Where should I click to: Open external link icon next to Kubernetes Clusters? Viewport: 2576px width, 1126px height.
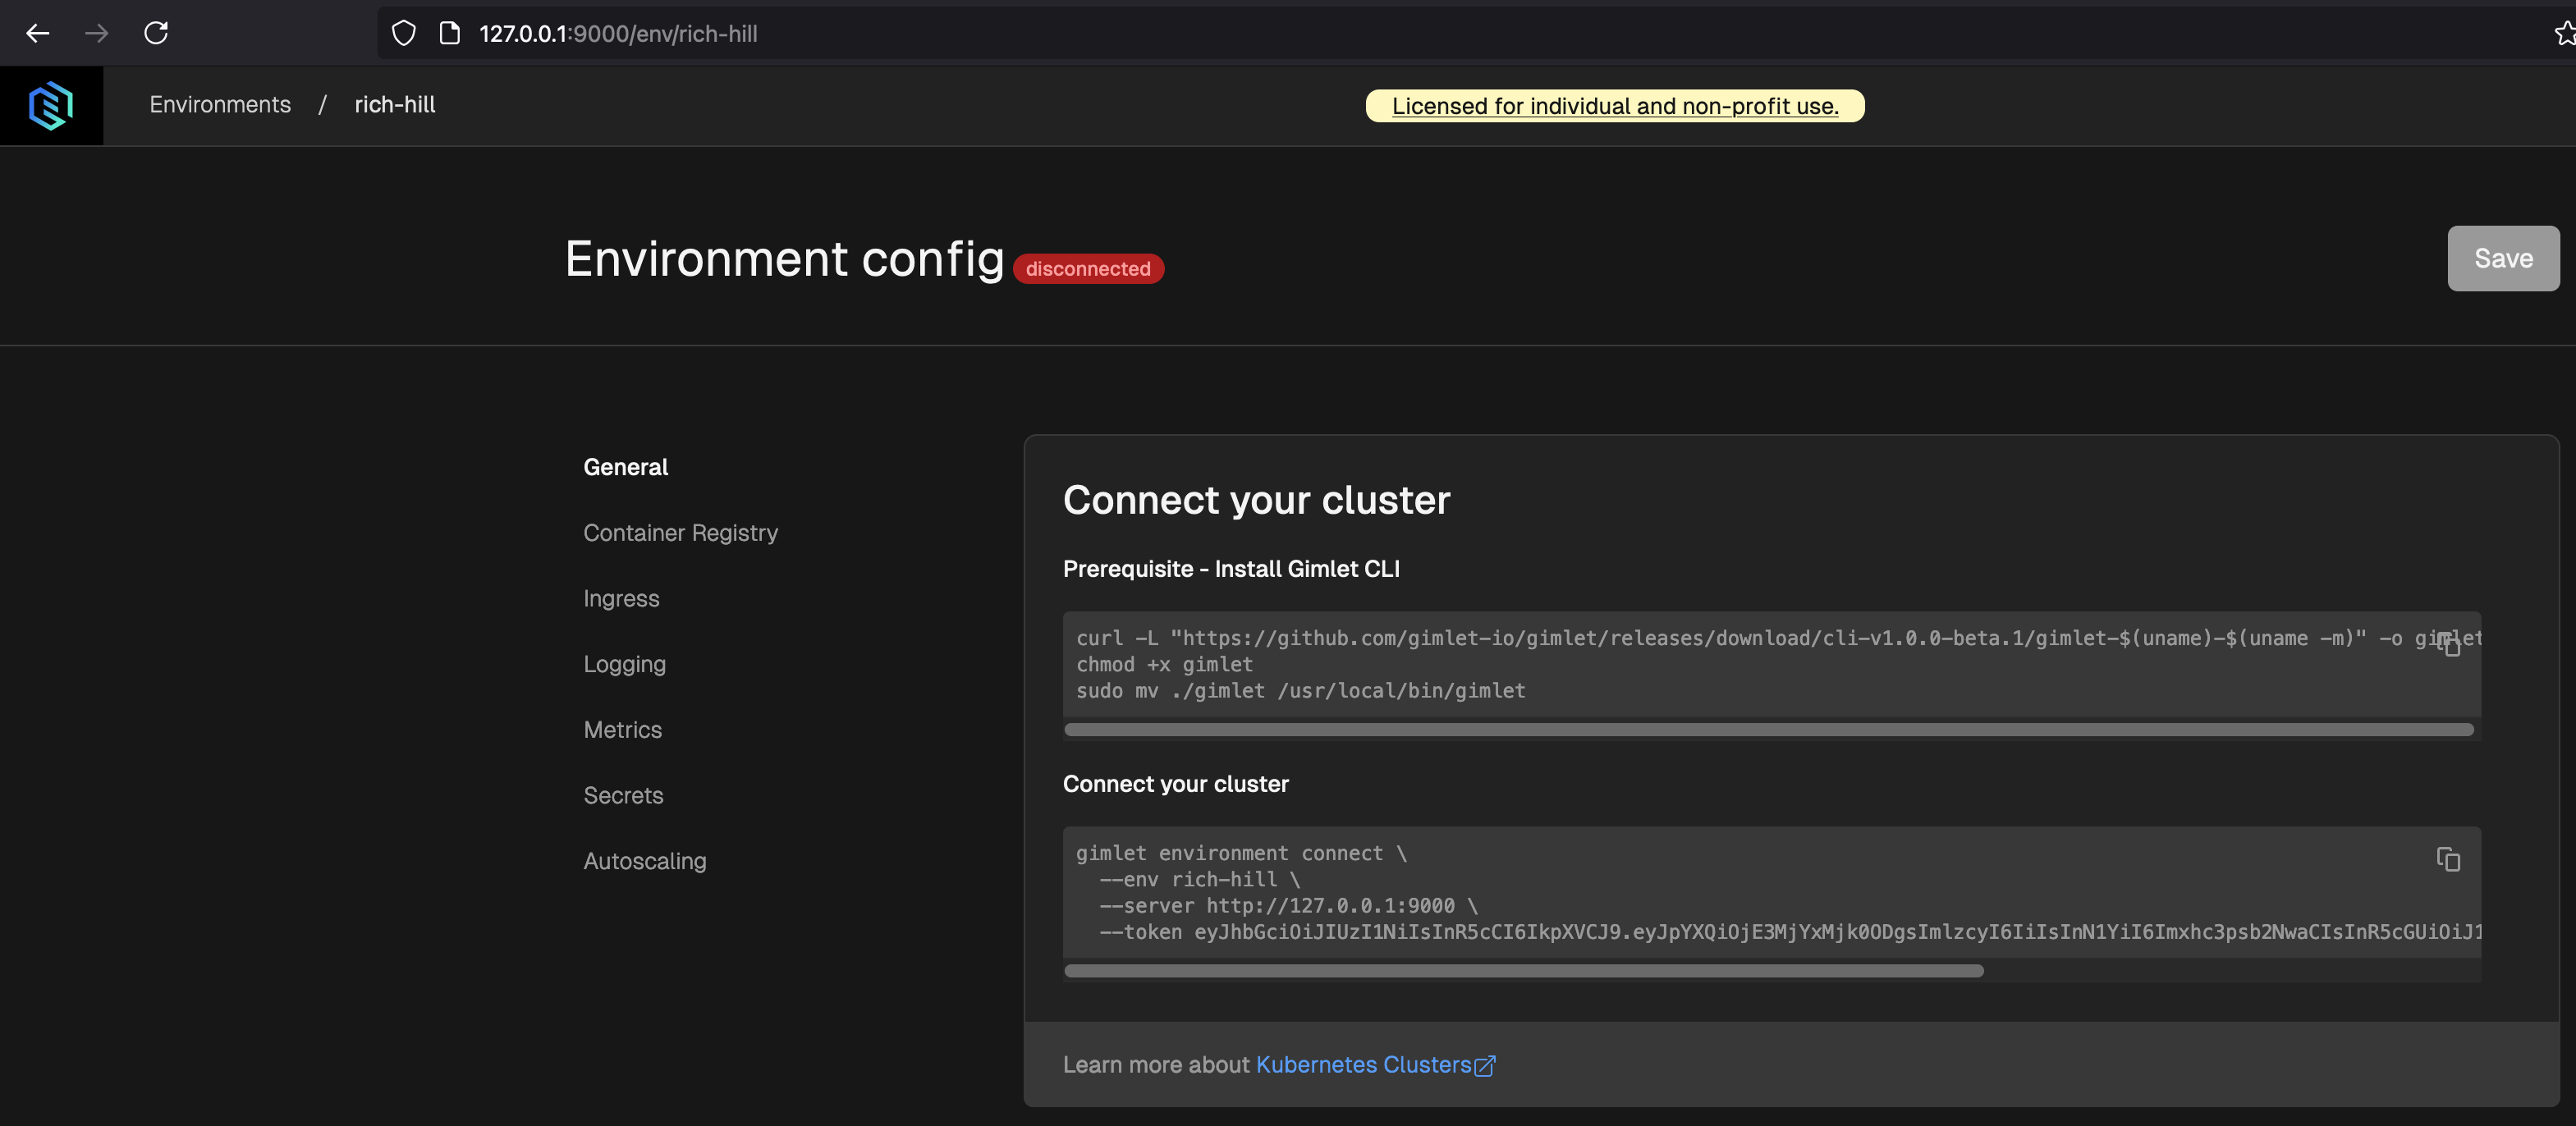[1485, 1066]
